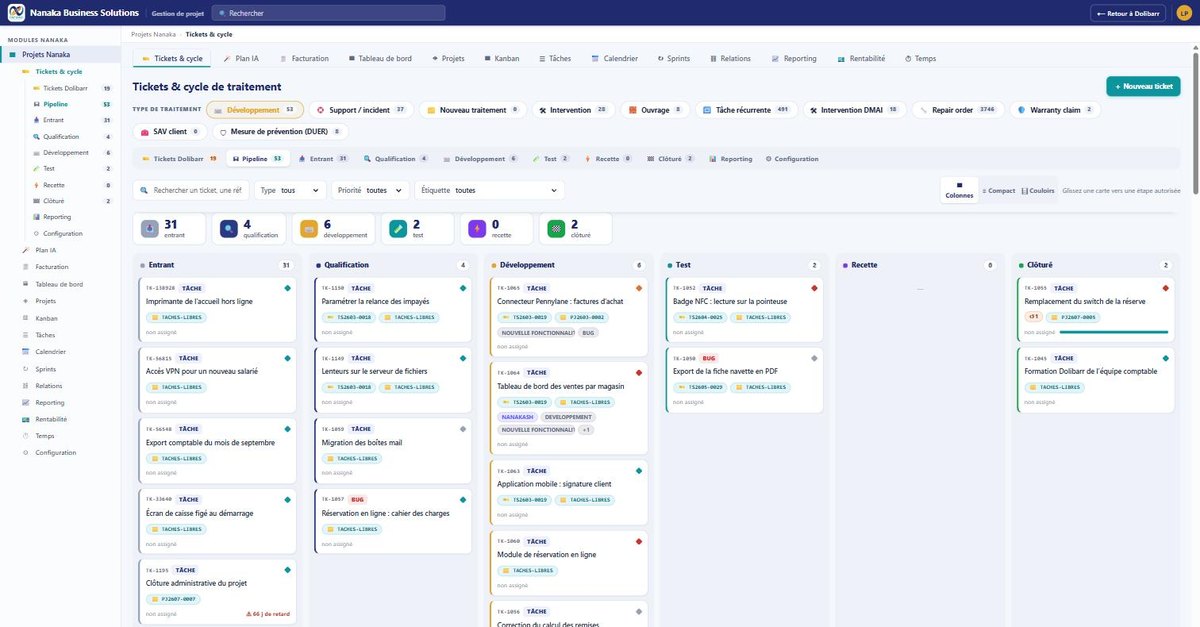Viewport: 1200px width, 627px height.
Task: Click progress bar on Remplacement du switch card
Action: (1113, 332)
